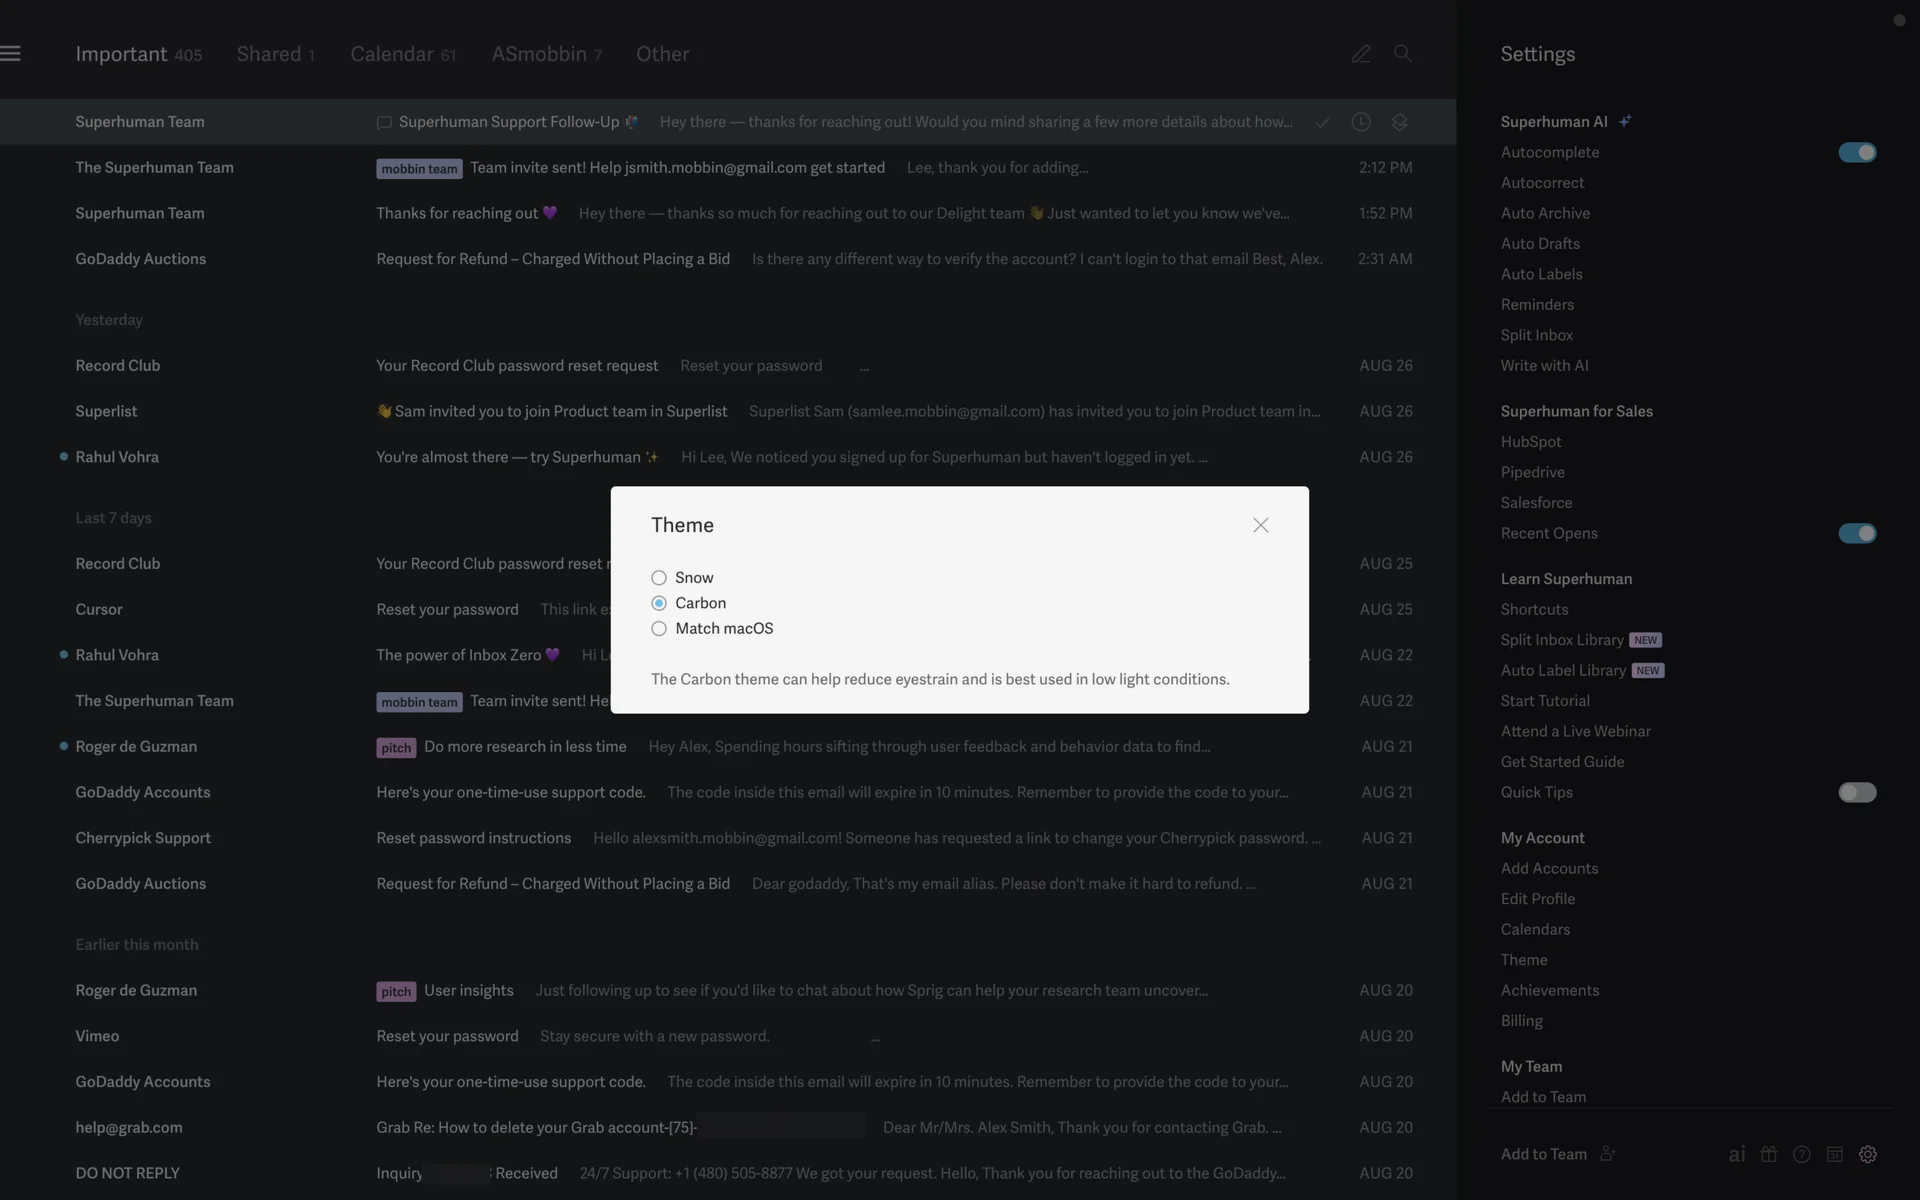Close the Theme dialog

(x=1260, y=526)
